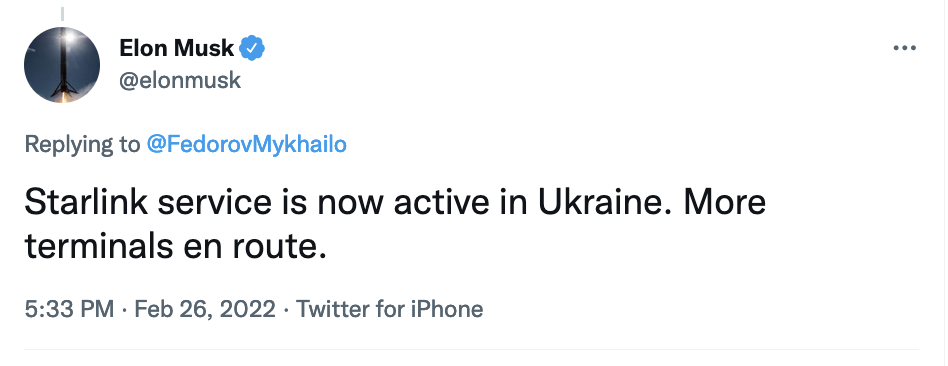This screenshot has height=366, width=948.
Task: Open the @FedorovMykhailo mention link
Action: 247,145
